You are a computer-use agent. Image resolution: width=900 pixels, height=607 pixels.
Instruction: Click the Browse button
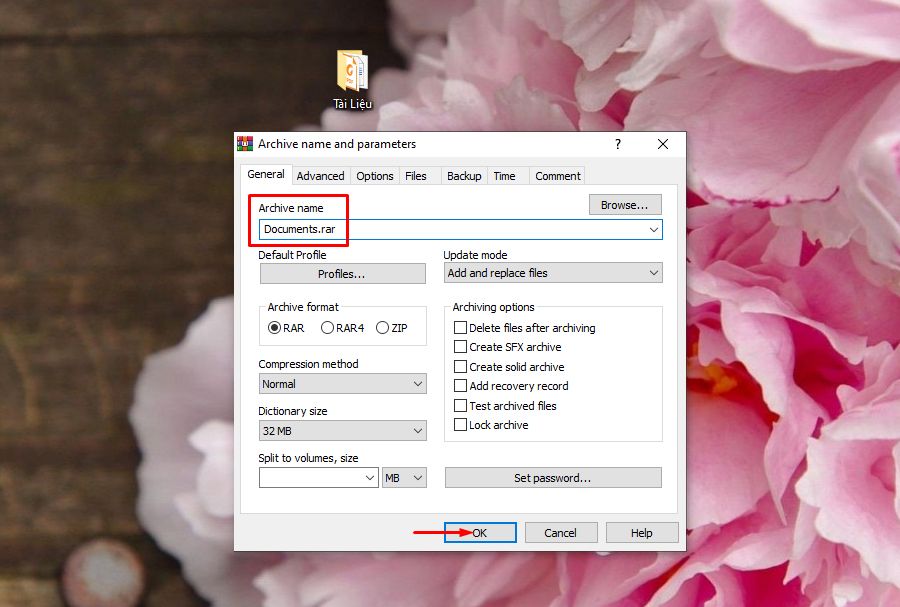point(624,204)
